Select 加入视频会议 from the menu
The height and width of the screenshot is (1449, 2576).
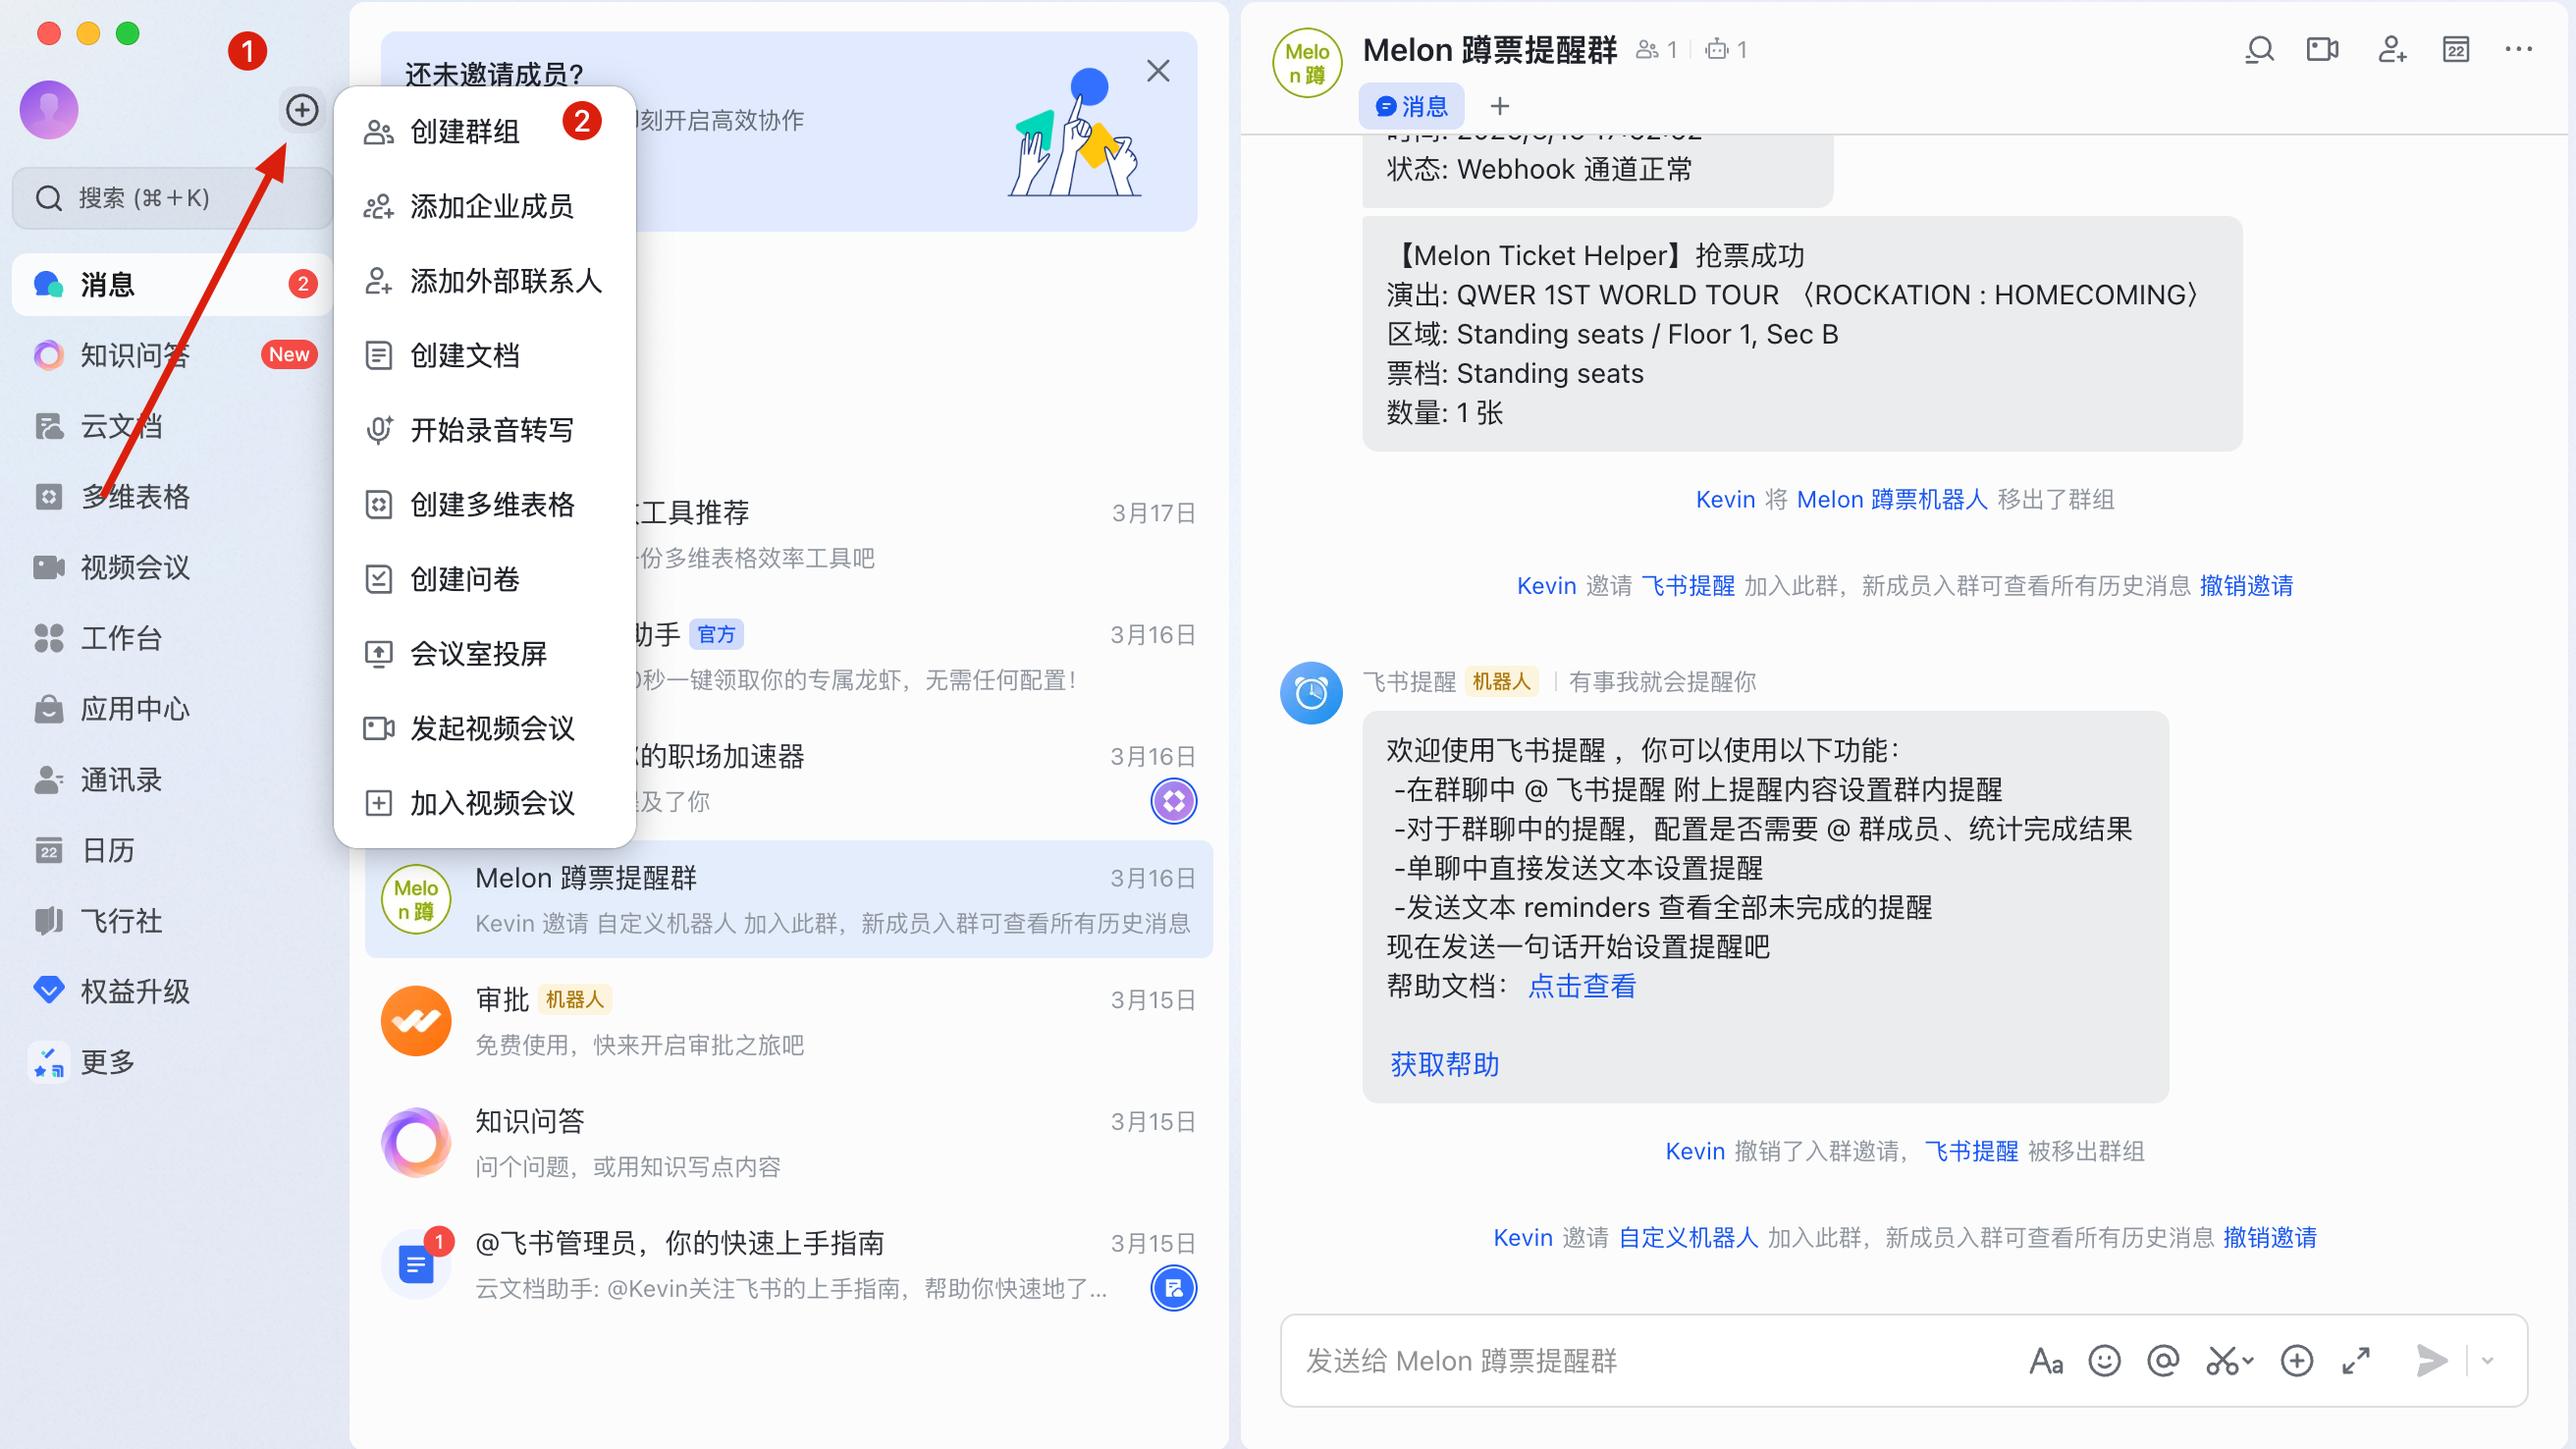(485, 803)
